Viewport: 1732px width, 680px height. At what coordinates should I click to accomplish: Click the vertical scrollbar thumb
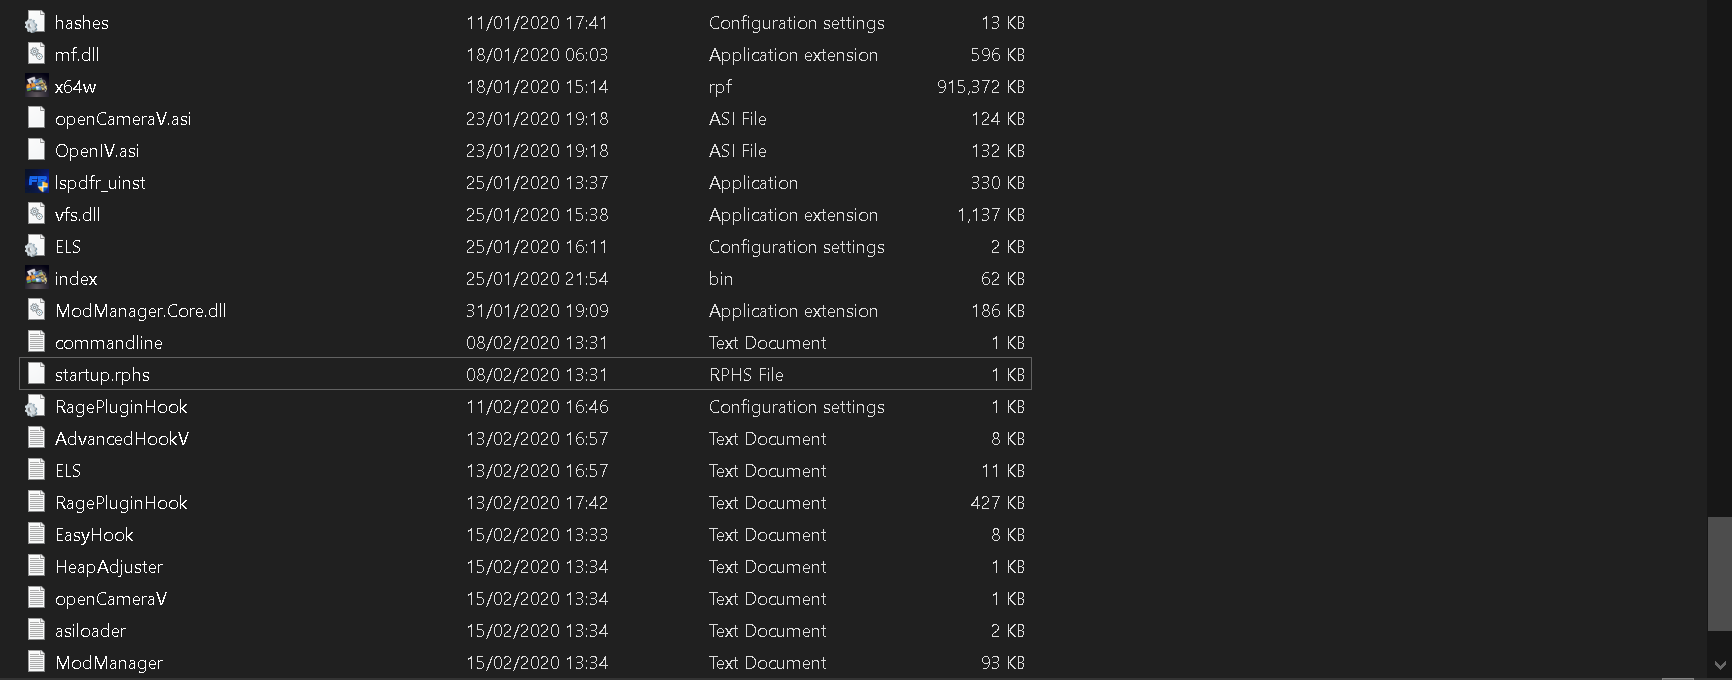(x=1719, y=573)
